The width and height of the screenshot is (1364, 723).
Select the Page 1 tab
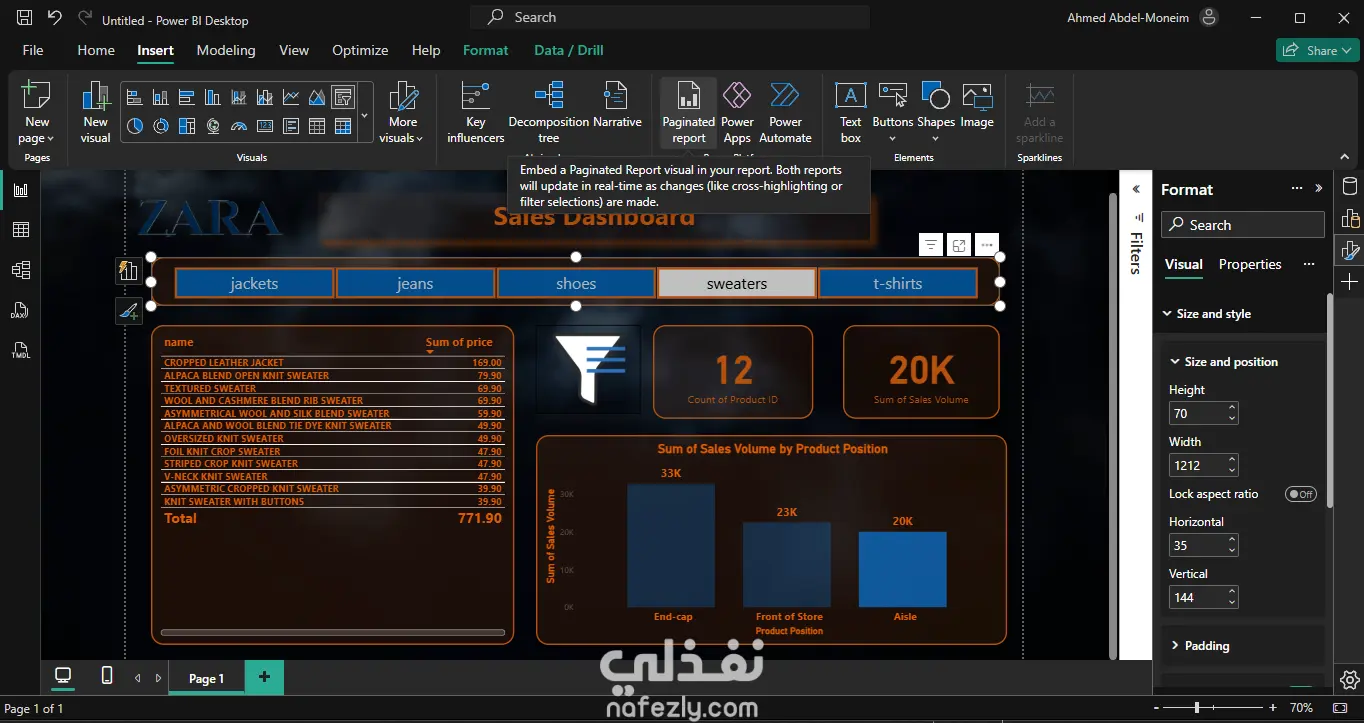point(207,678)
